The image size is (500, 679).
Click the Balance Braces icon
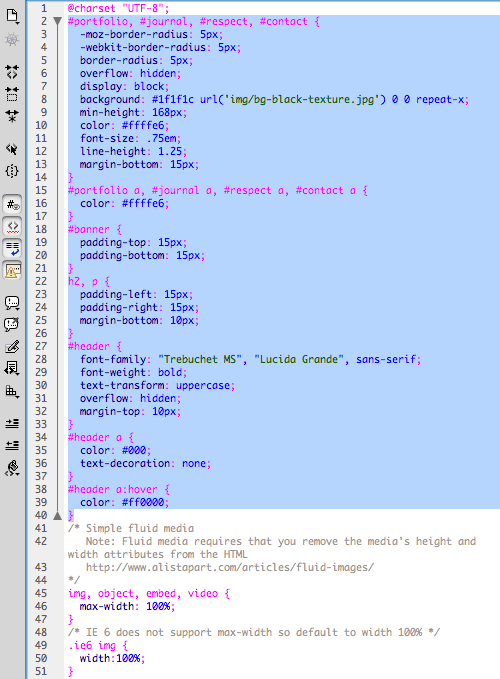click(12, 171)
